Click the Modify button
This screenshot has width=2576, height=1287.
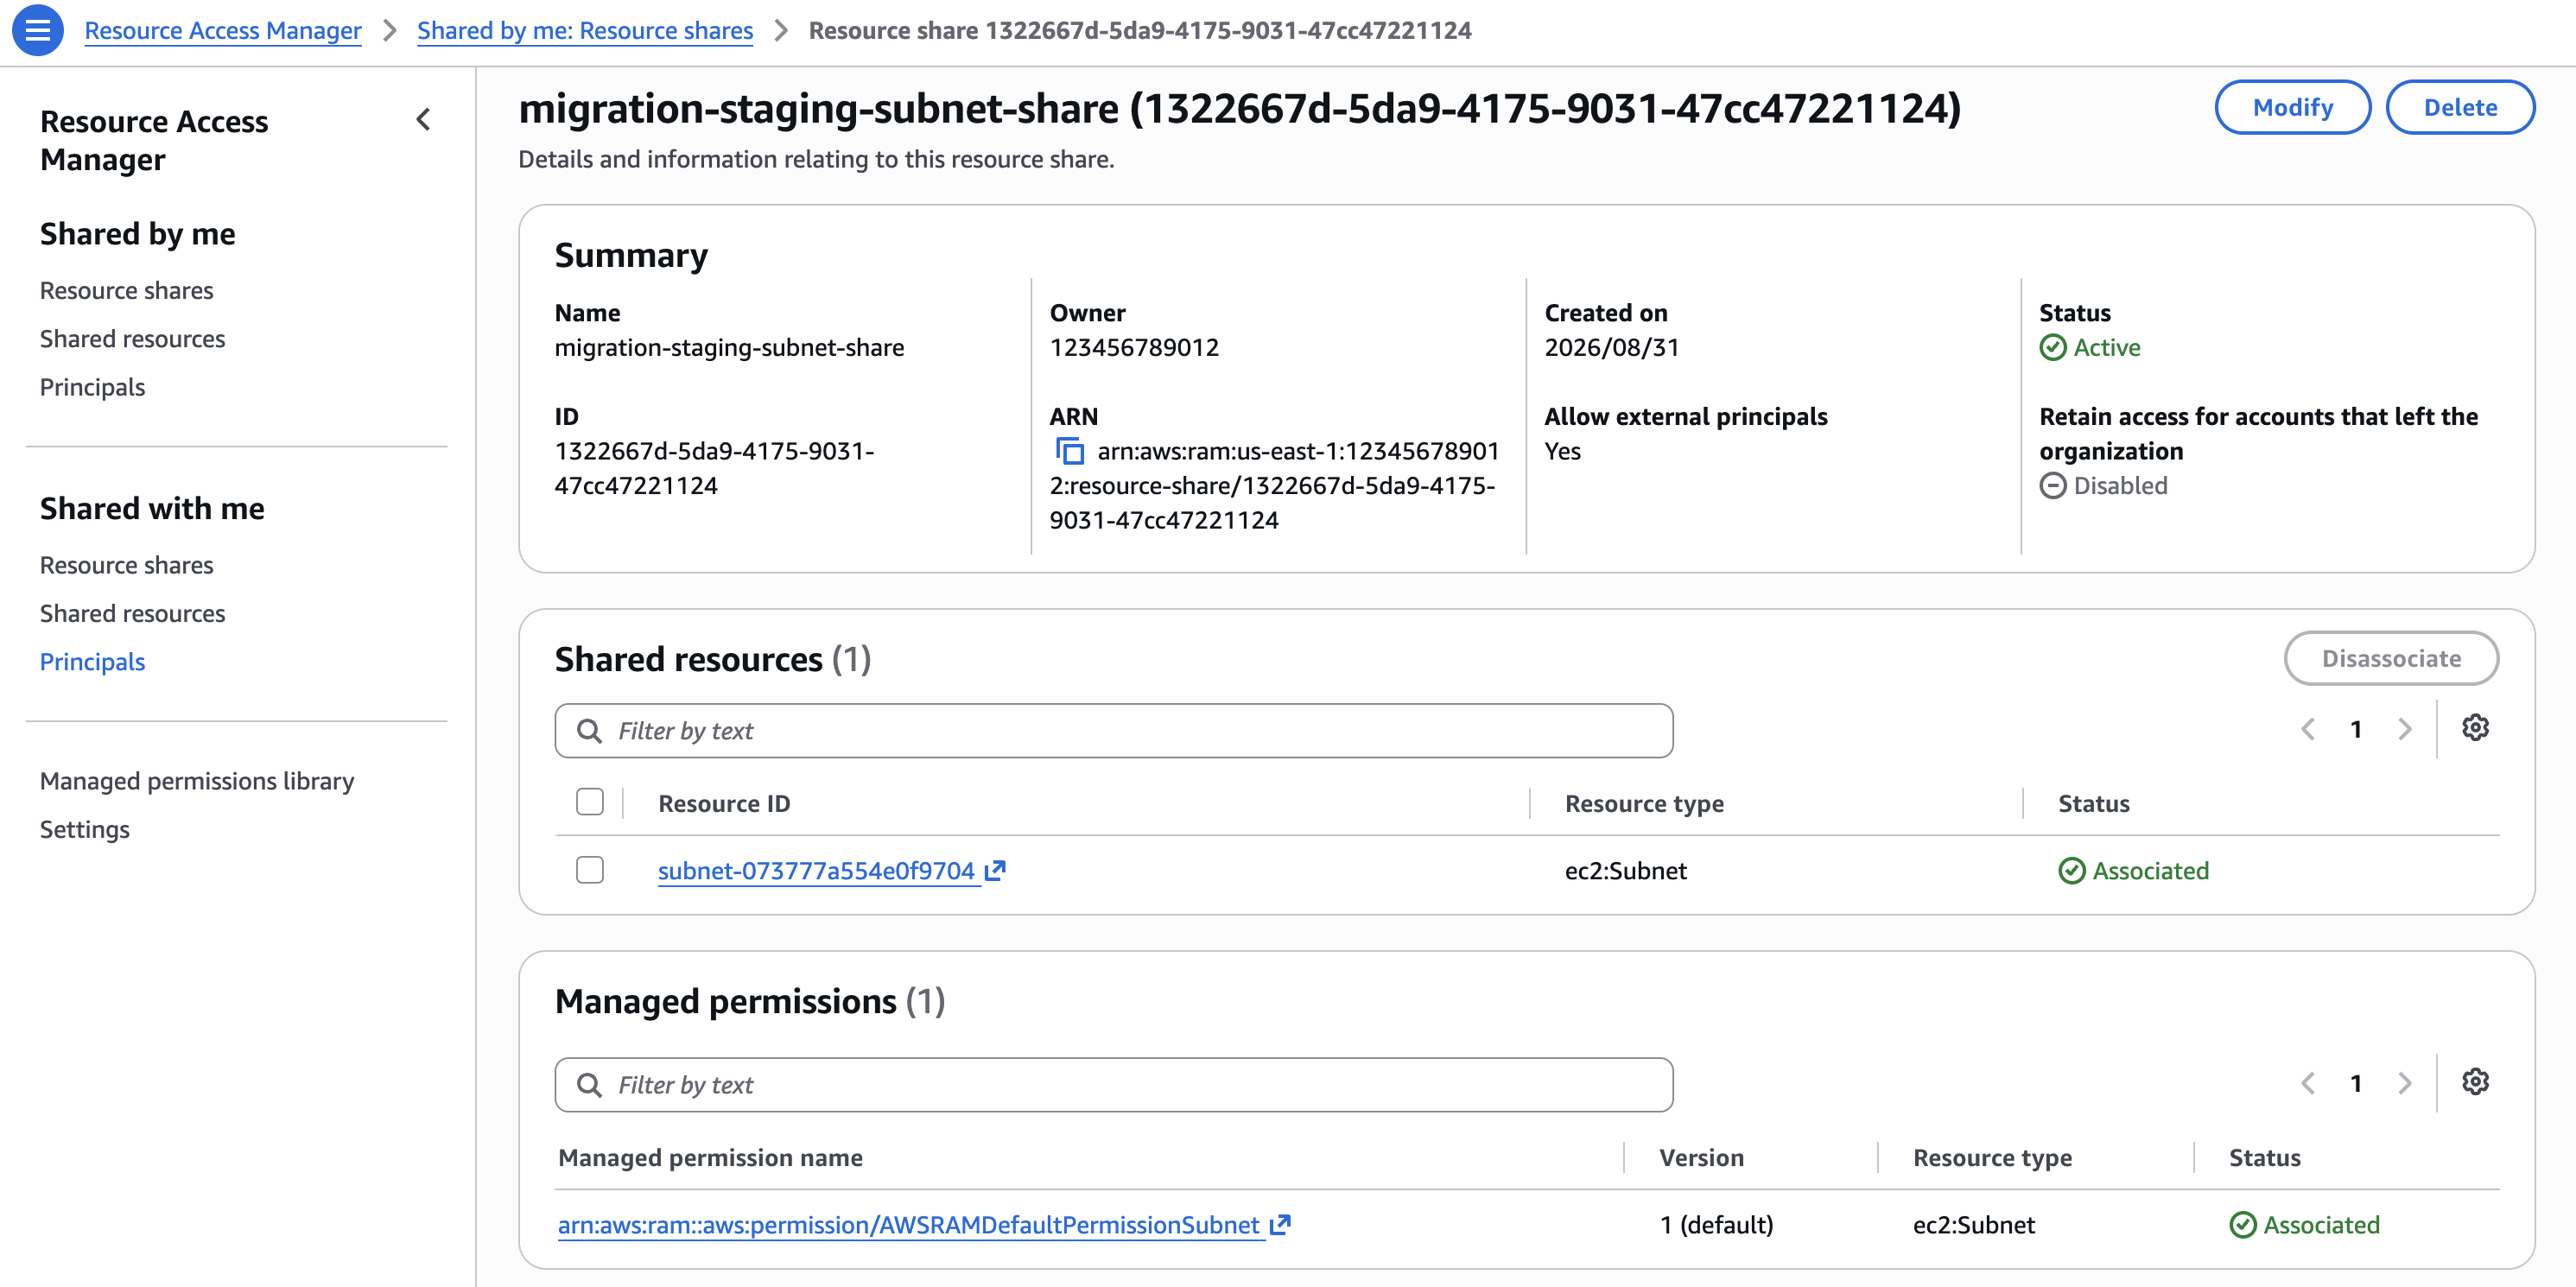2292,107
